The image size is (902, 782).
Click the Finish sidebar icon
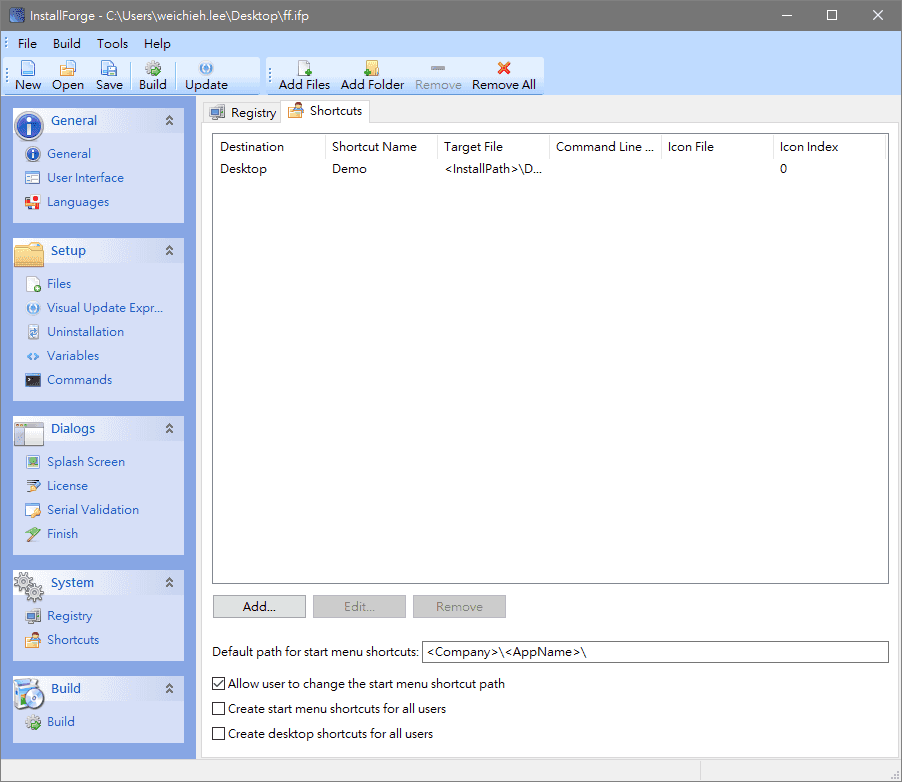click(33, 535)
